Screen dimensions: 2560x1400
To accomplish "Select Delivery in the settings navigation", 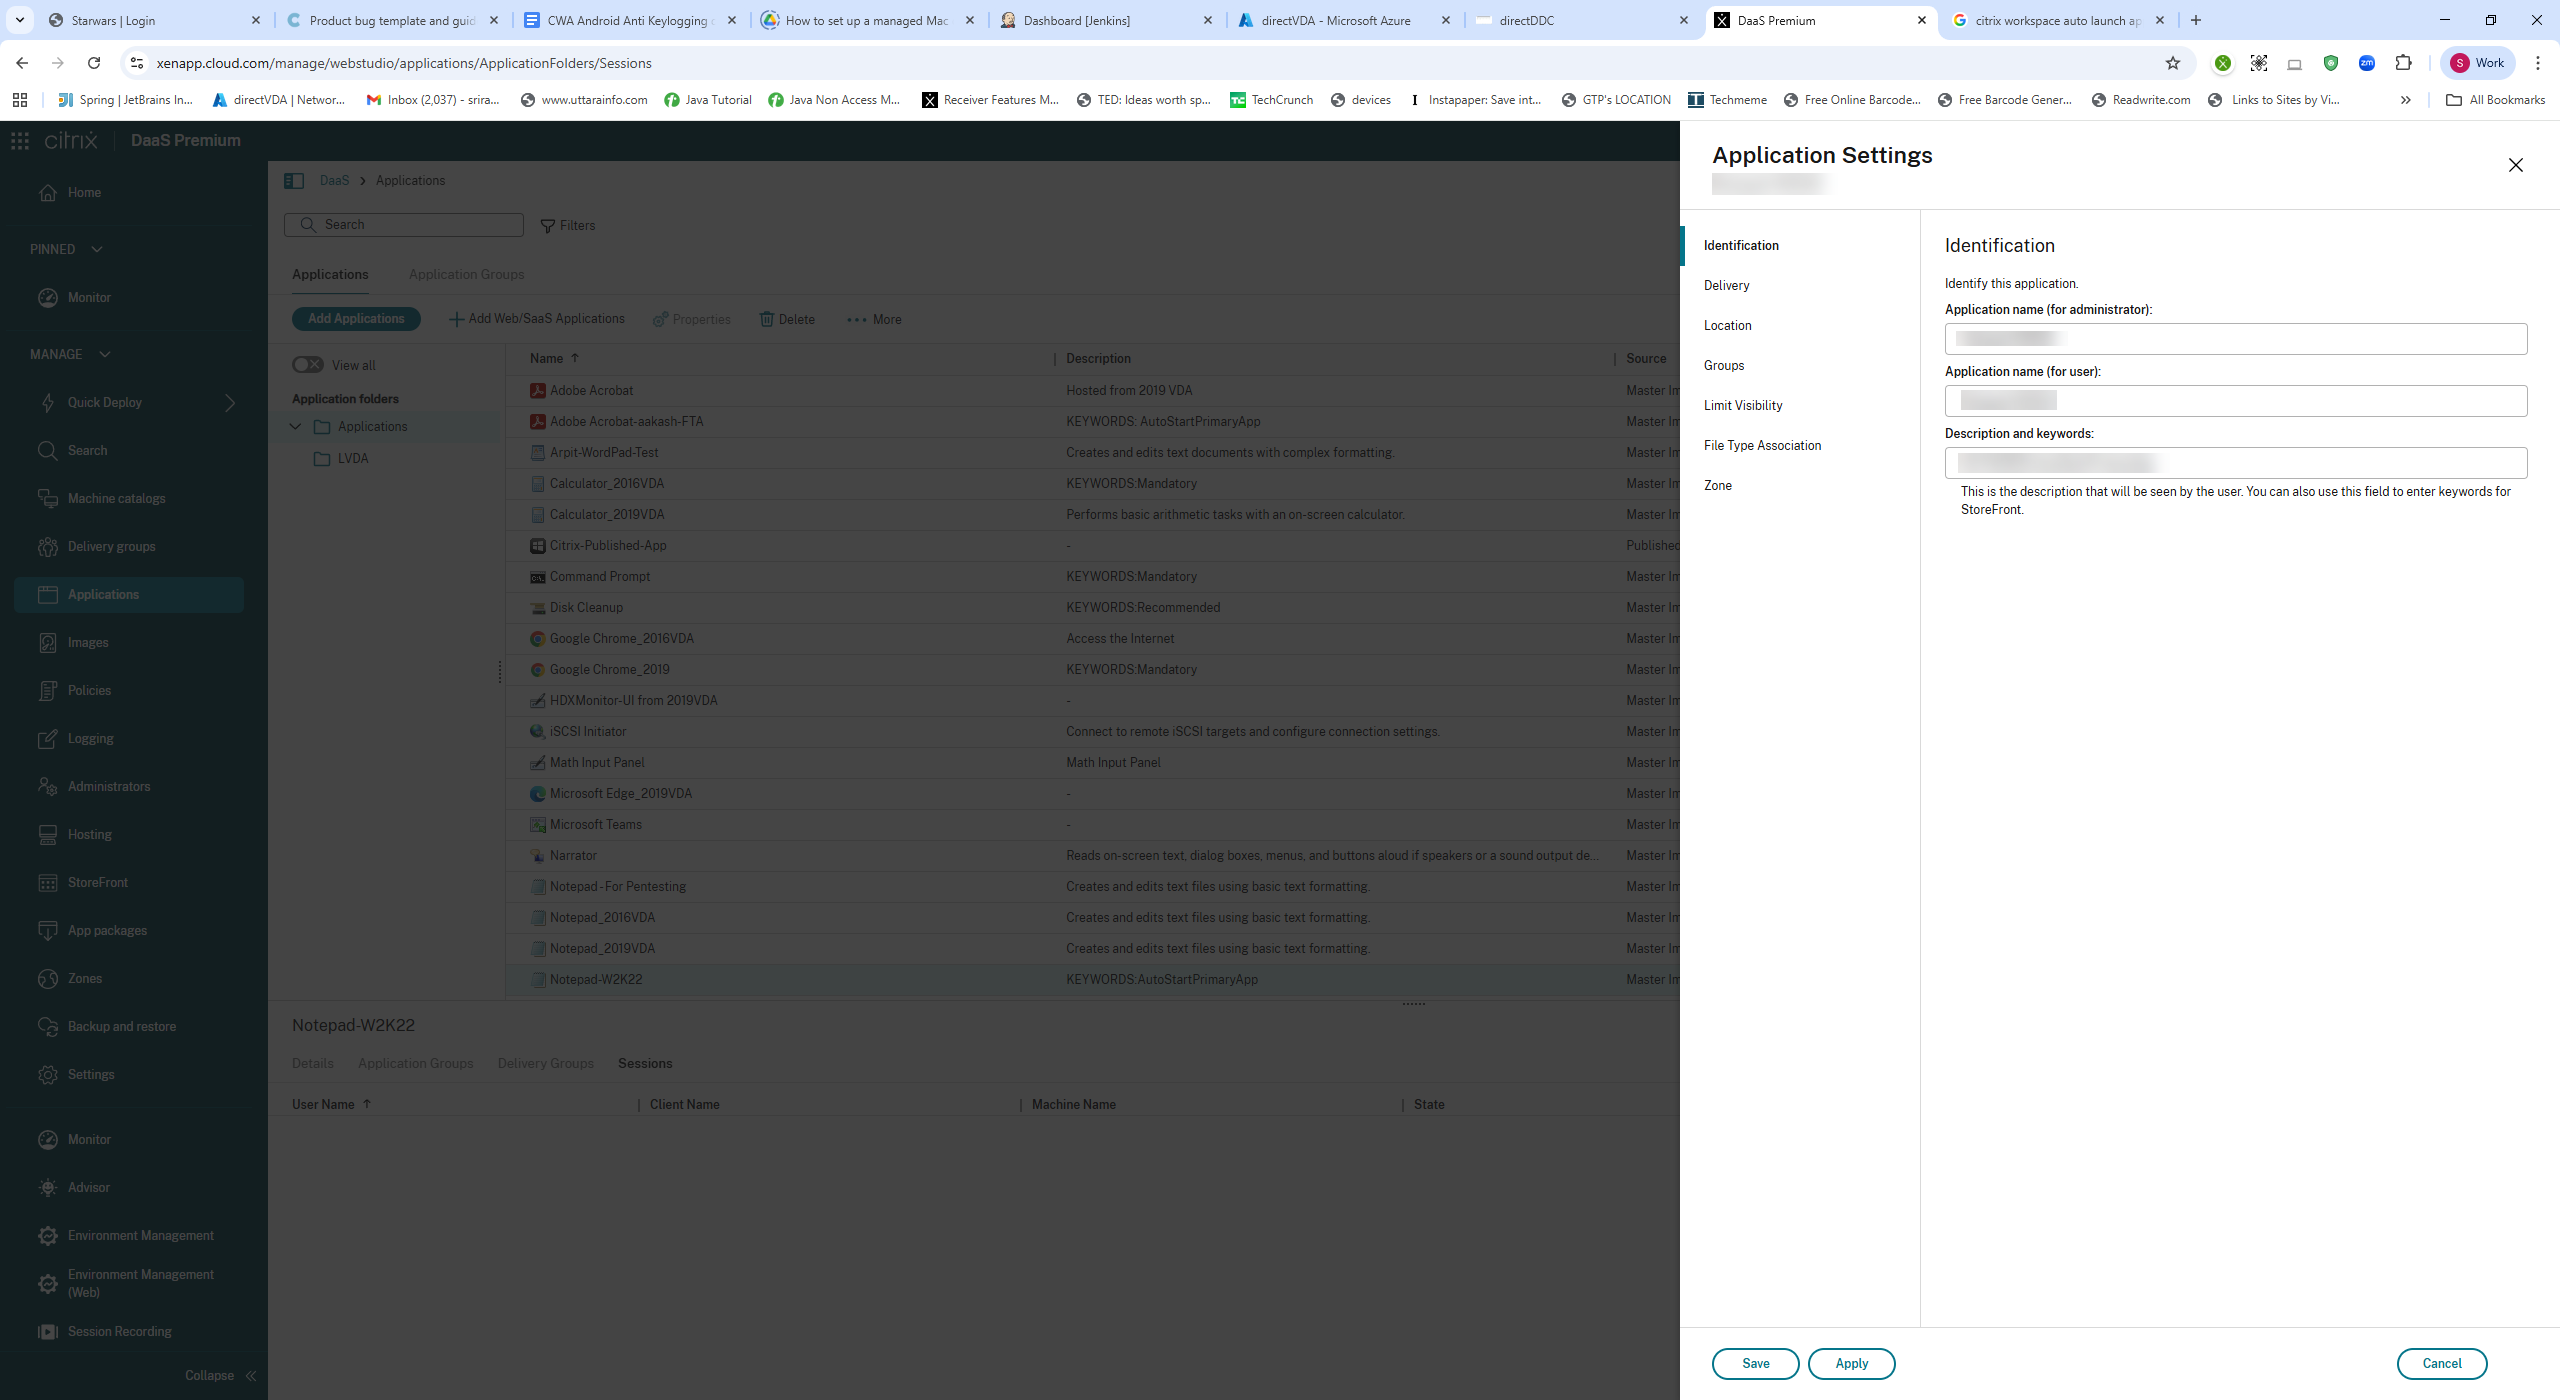I will [1726, 285].
